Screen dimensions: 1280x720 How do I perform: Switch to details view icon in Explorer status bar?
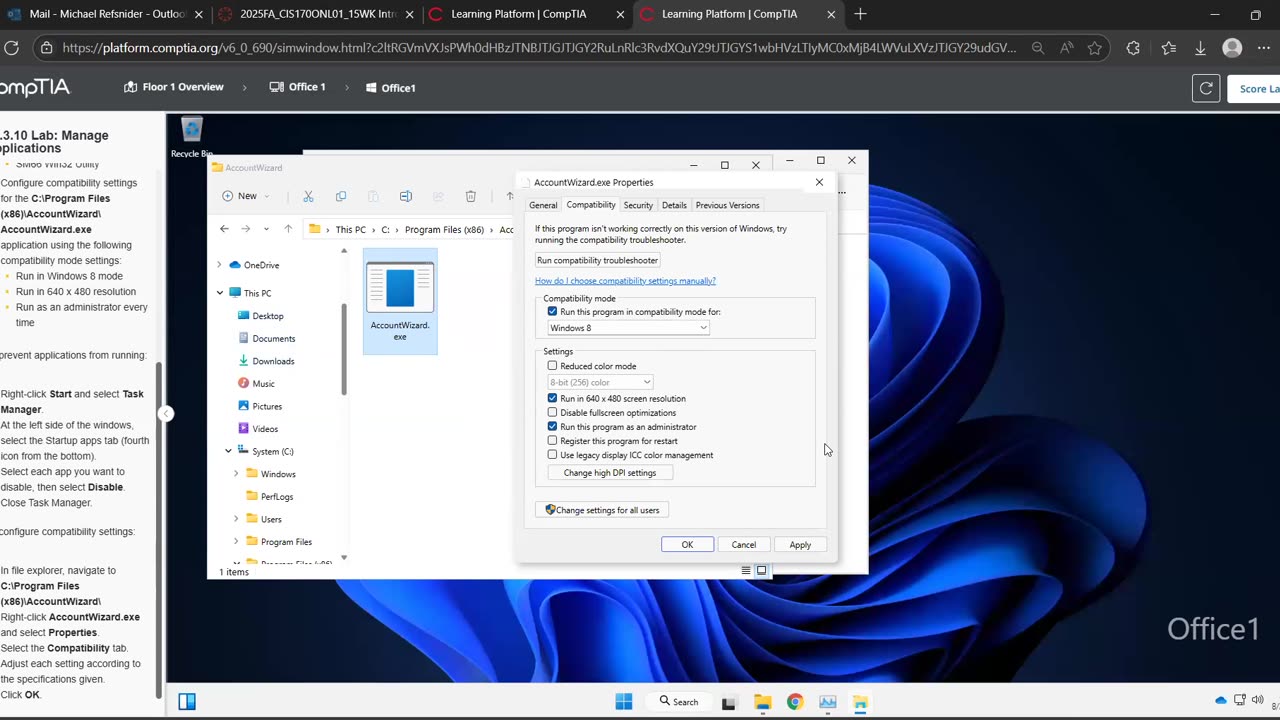point(746,570)
